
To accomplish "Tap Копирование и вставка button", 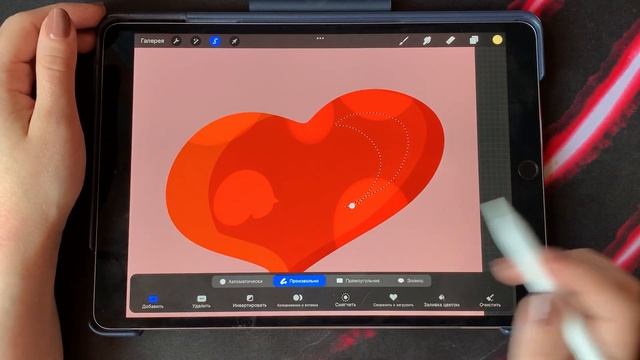I will click(297, 301).
